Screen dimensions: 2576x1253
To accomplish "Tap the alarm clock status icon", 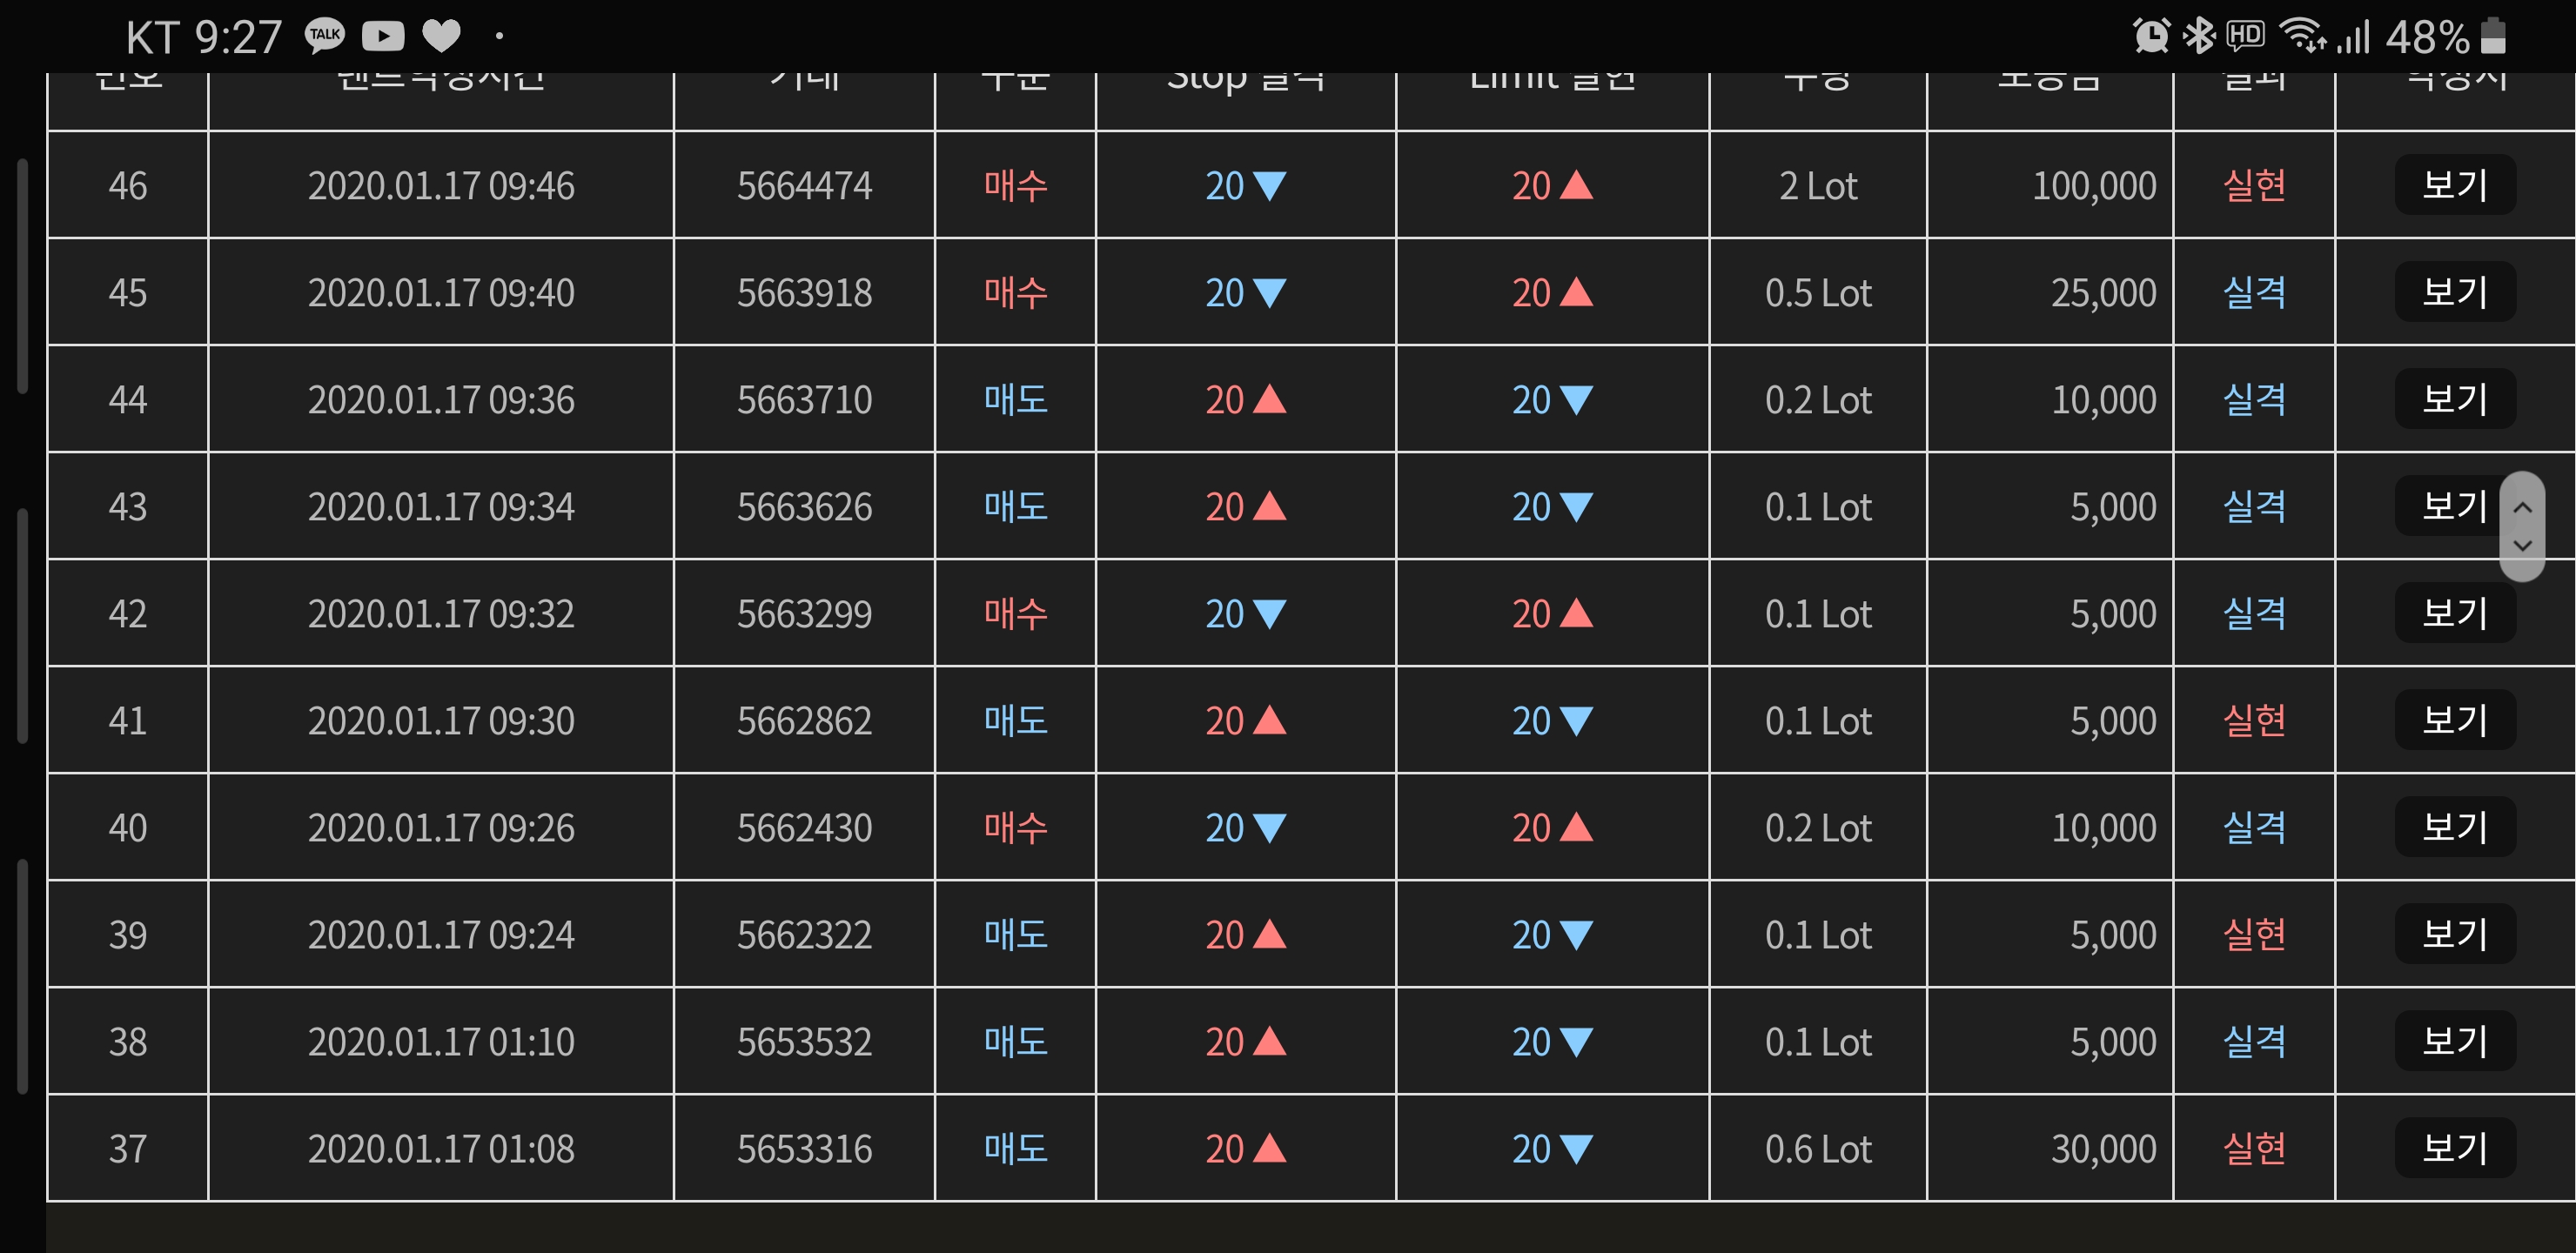I will tap(2151, 37).
